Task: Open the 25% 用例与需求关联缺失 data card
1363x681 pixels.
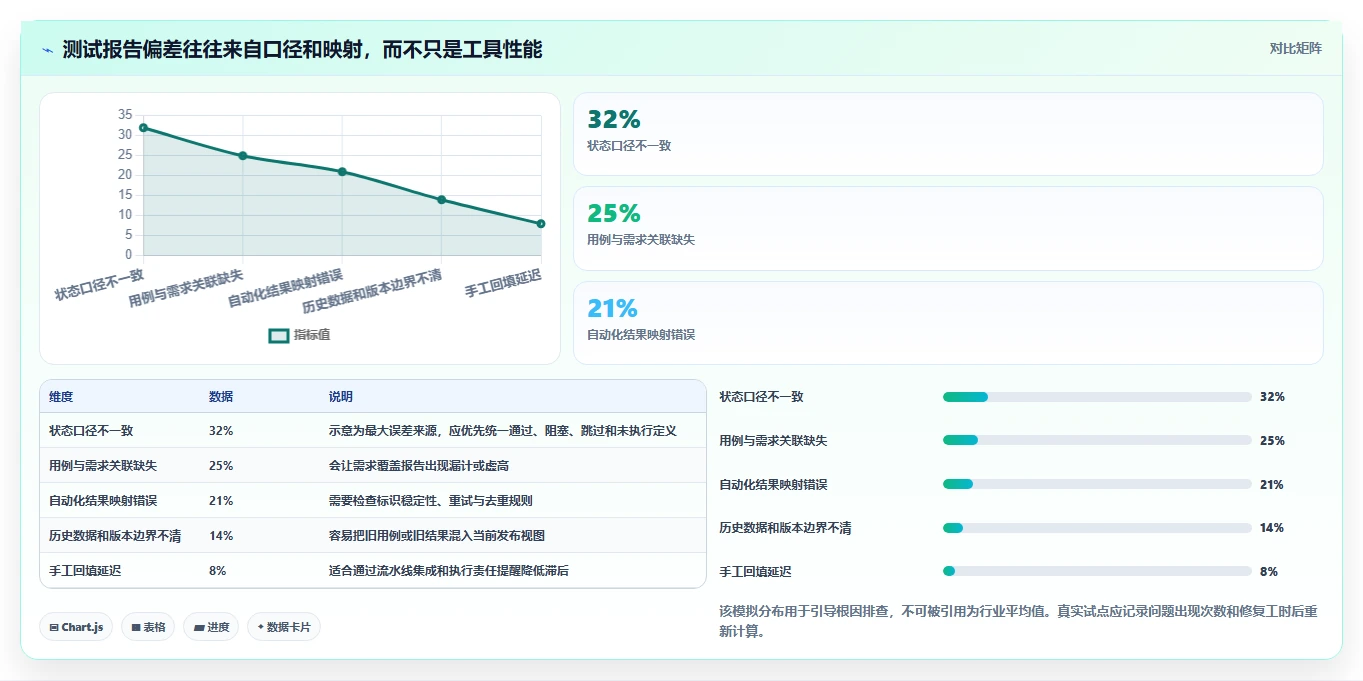Action: (x=948, y=229)
